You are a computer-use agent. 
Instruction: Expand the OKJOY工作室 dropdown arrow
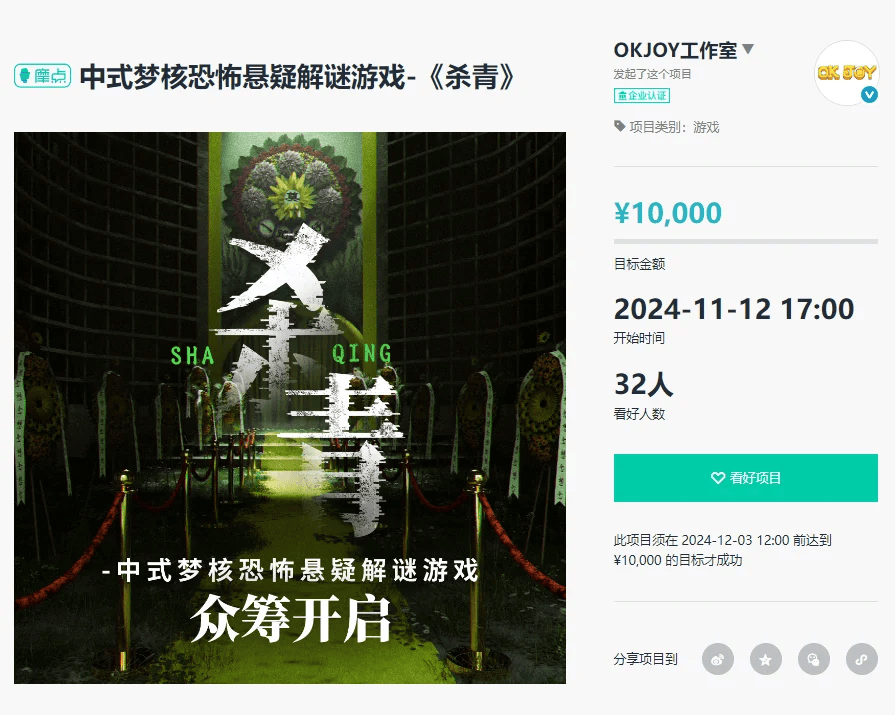click(748, 49)
